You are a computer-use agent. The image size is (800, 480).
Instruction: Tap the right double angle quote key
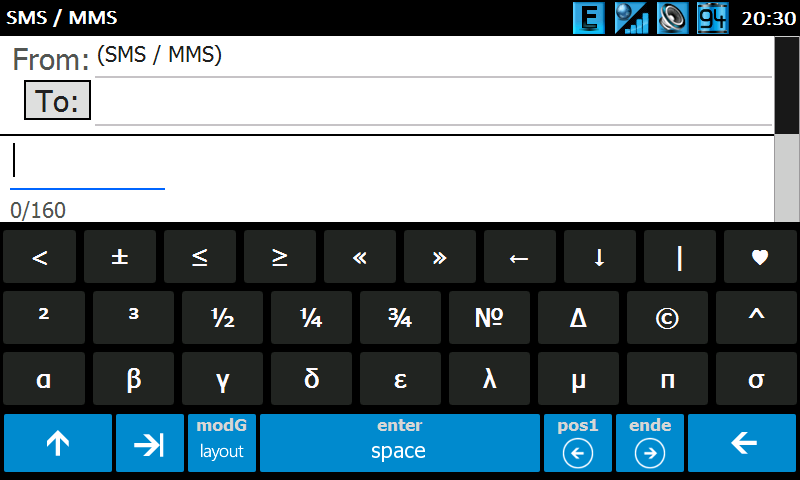(440, 257)
